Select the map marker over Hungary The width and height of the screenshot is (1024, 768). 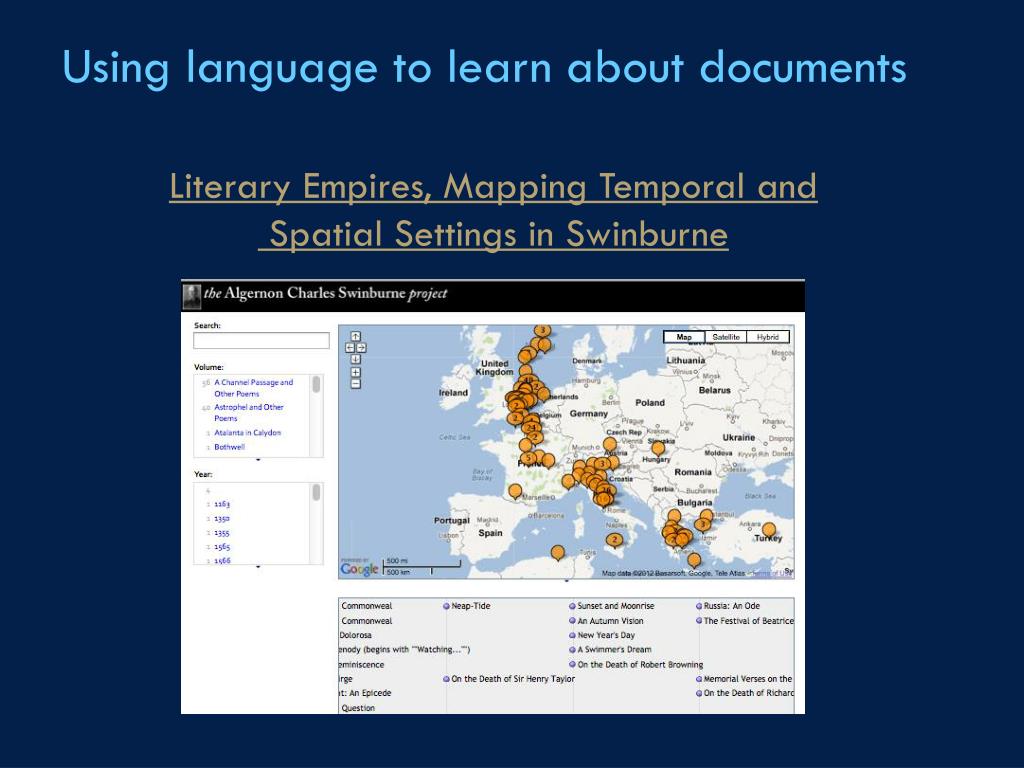[658, 448]
